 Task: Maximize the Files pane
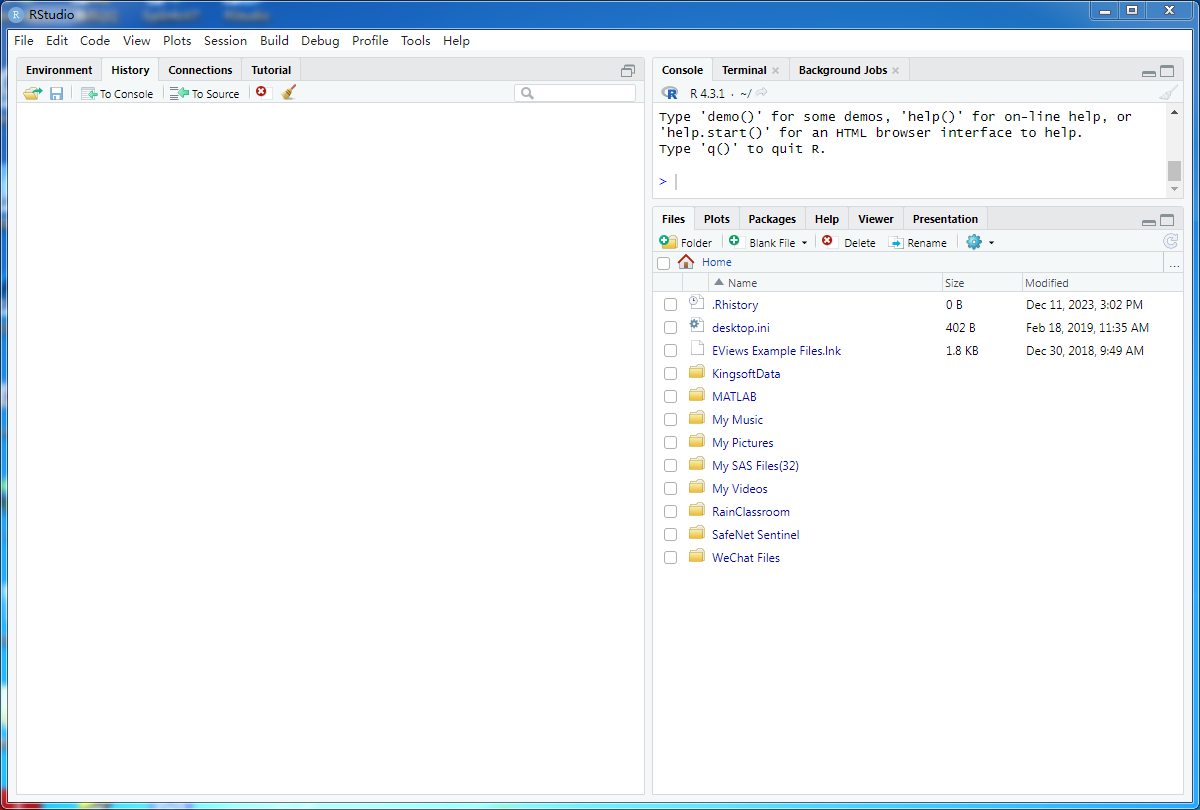(1167, 220)
